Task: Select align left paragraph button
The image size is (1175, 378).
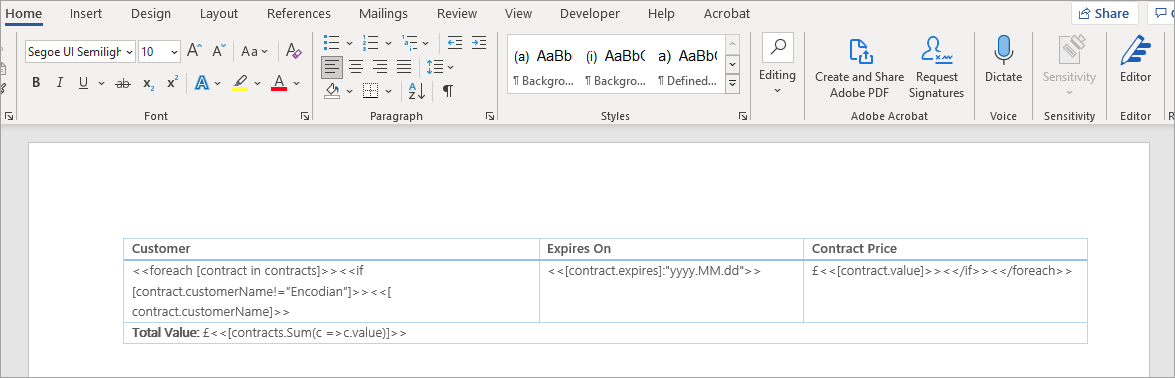Action: pyautogui.click(x=332, y=67)
